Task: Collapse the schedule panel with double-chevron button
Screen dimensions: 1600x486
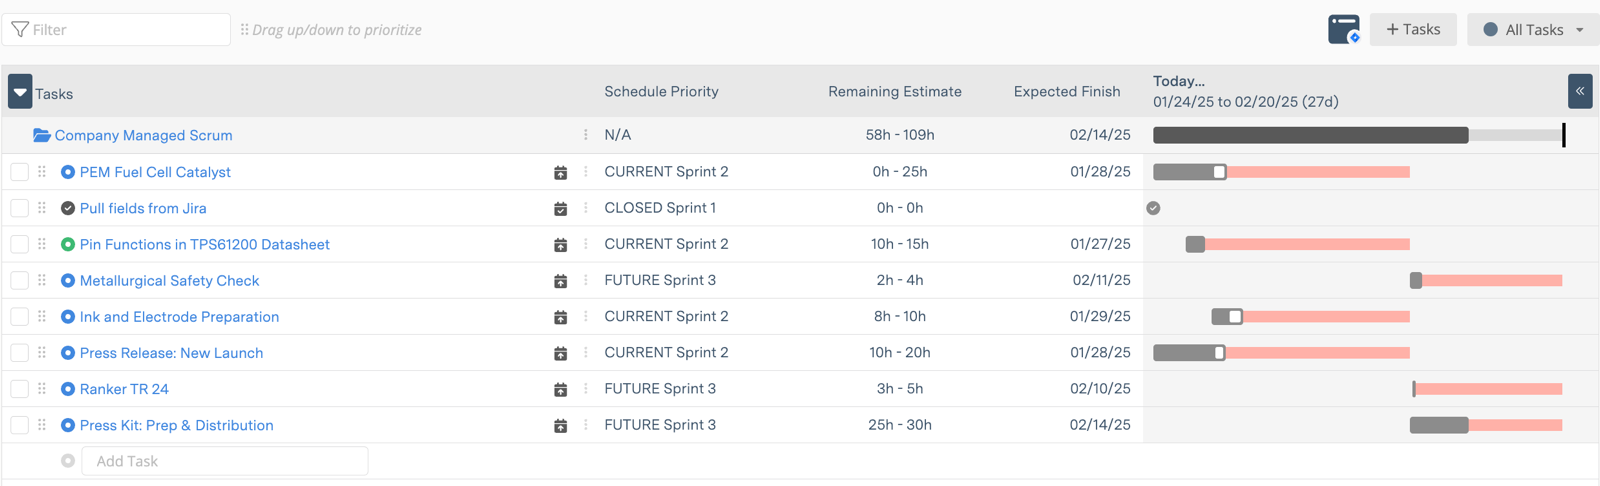Action: [1580, 91]
